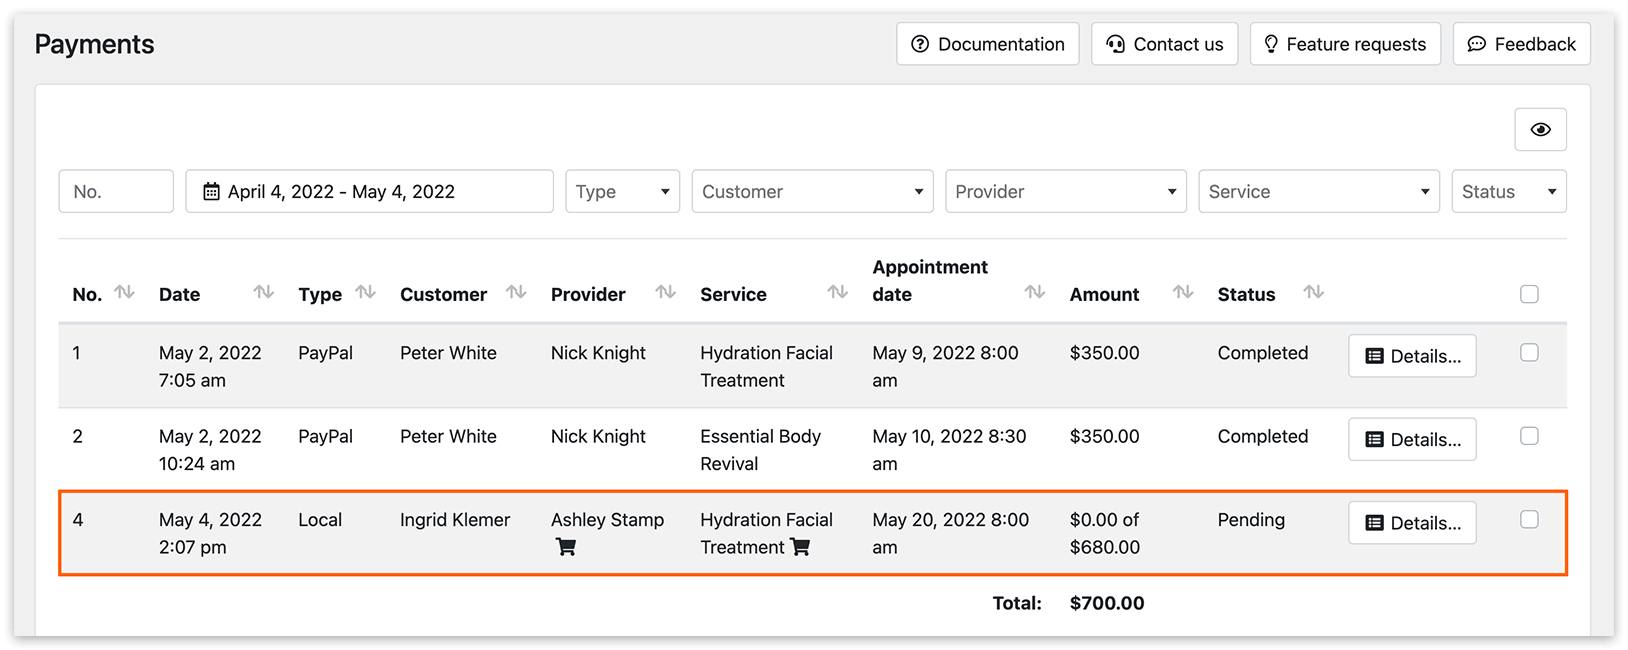Open the Type filter dropdown

coord(622,191)
